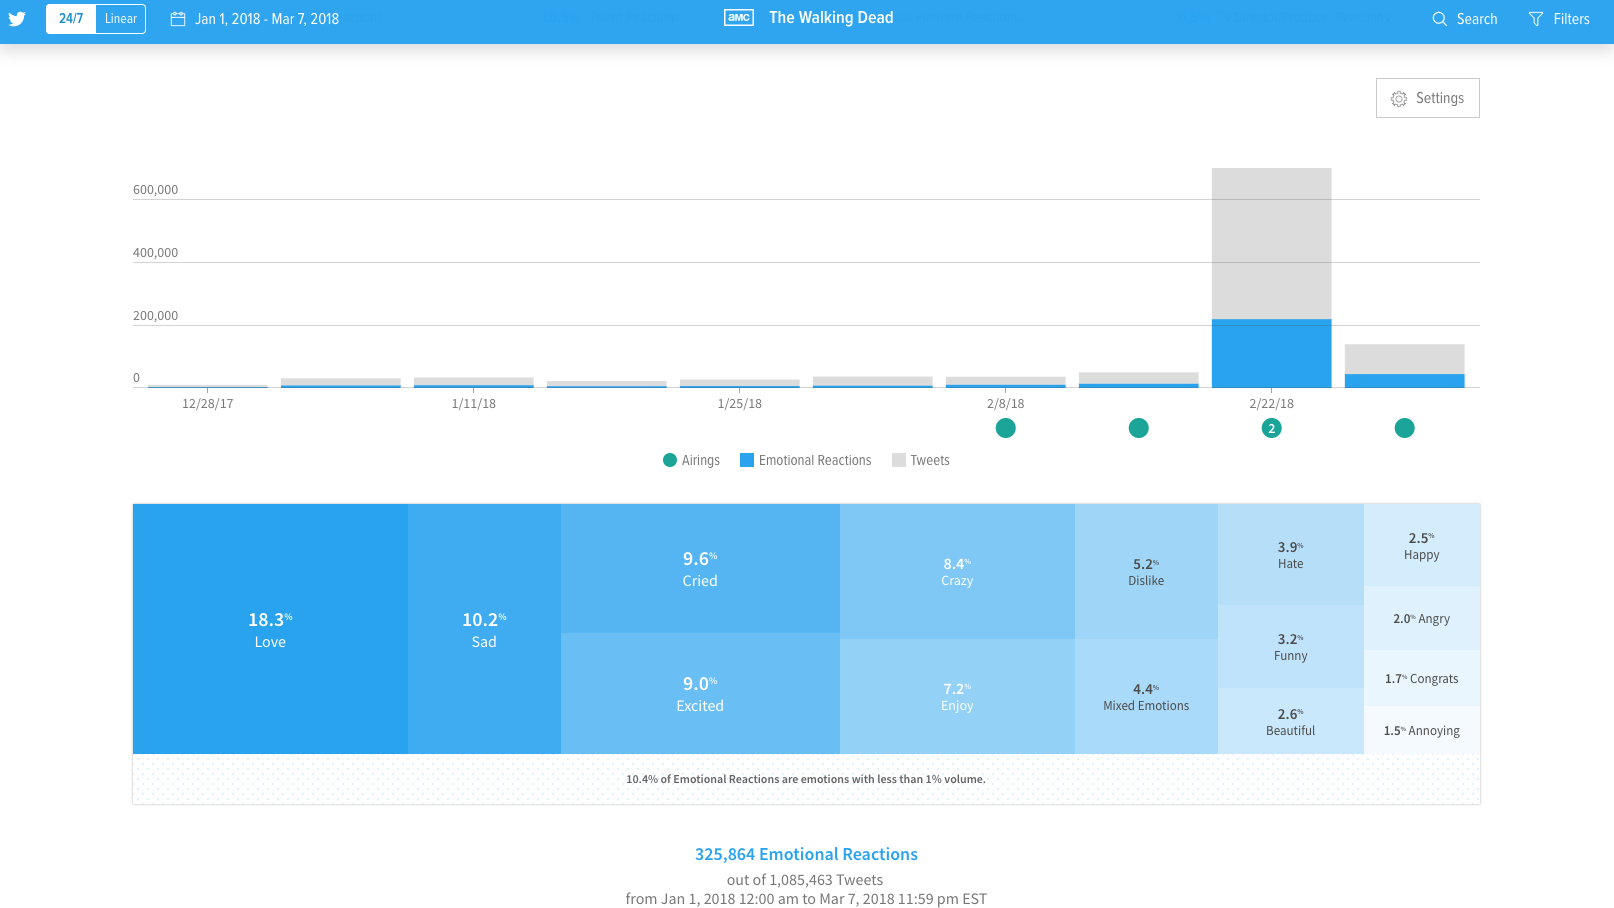Click the Search magnifier icon
Screen dimensions: 1614x908
point(1439,19)
